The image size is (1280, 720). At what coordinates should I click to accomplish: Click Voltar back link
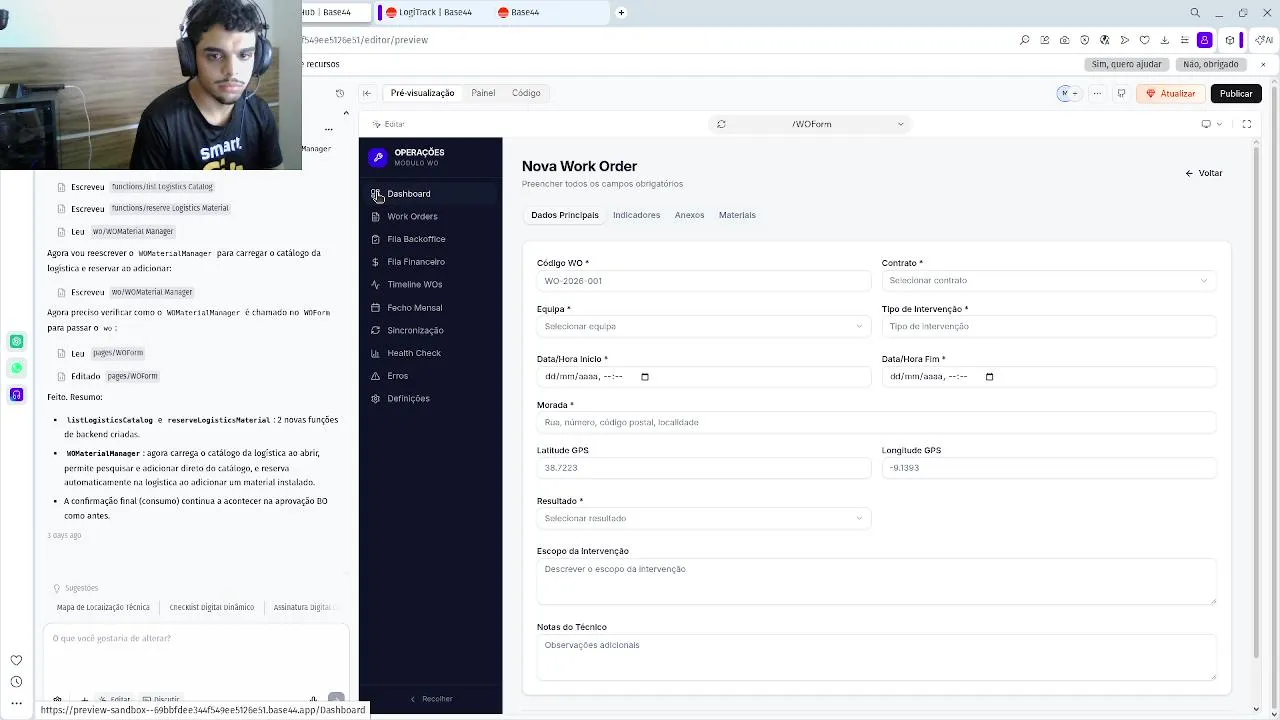(x=1204, y=173)
